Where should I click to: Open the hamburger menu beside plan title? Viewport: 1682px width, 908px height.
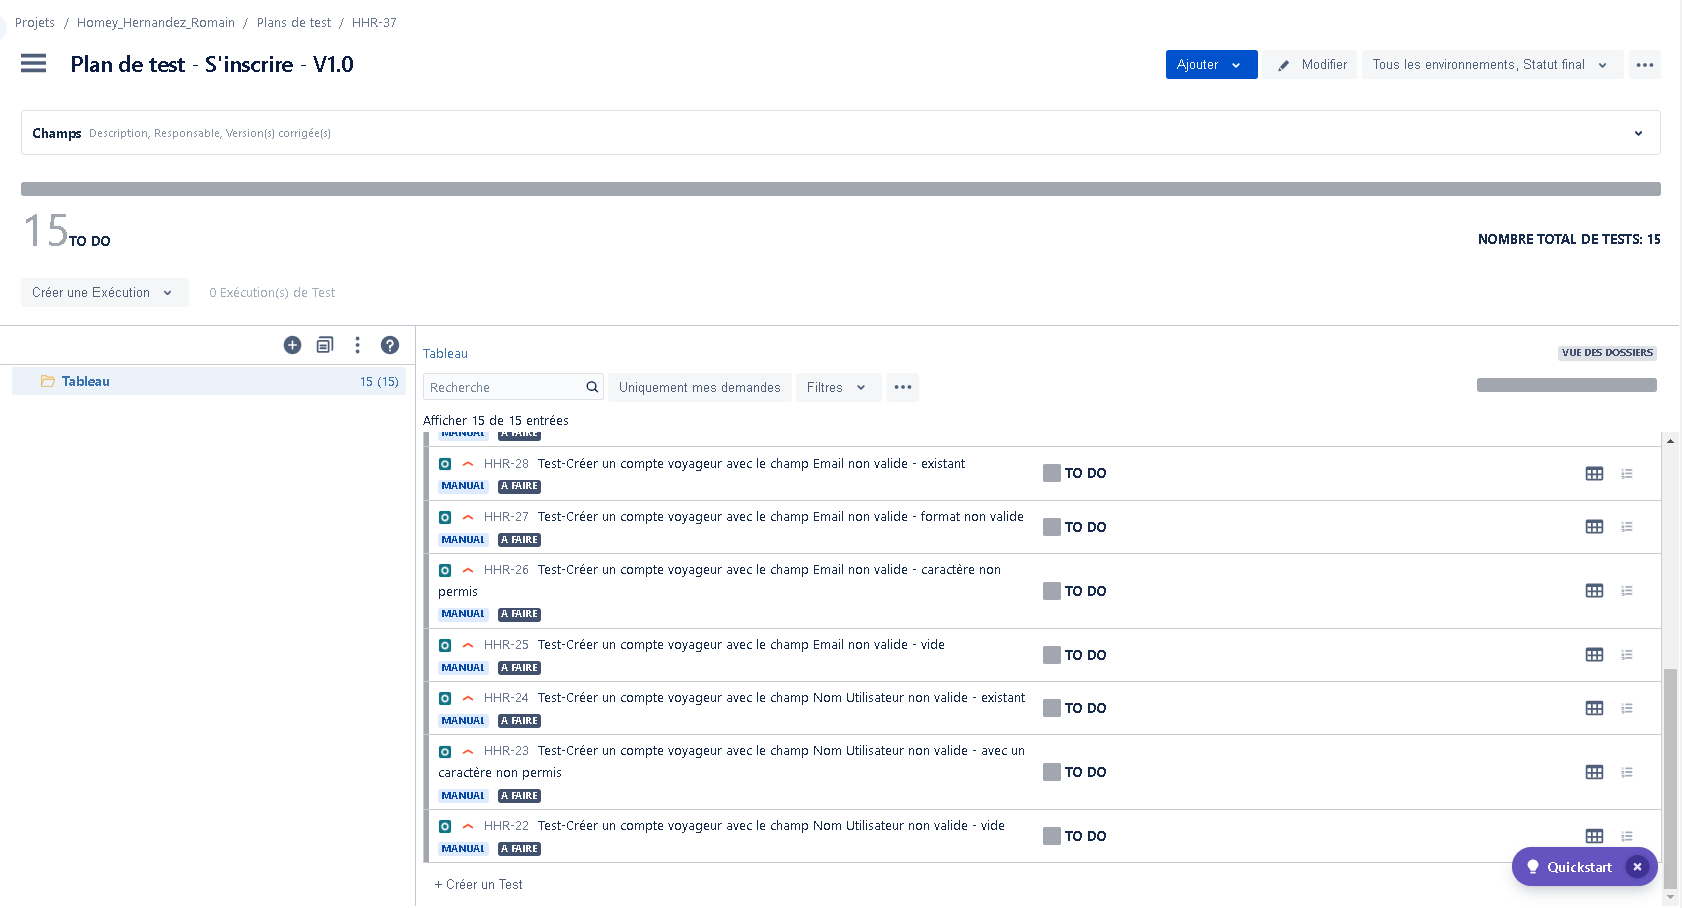[x=33, y=64]
